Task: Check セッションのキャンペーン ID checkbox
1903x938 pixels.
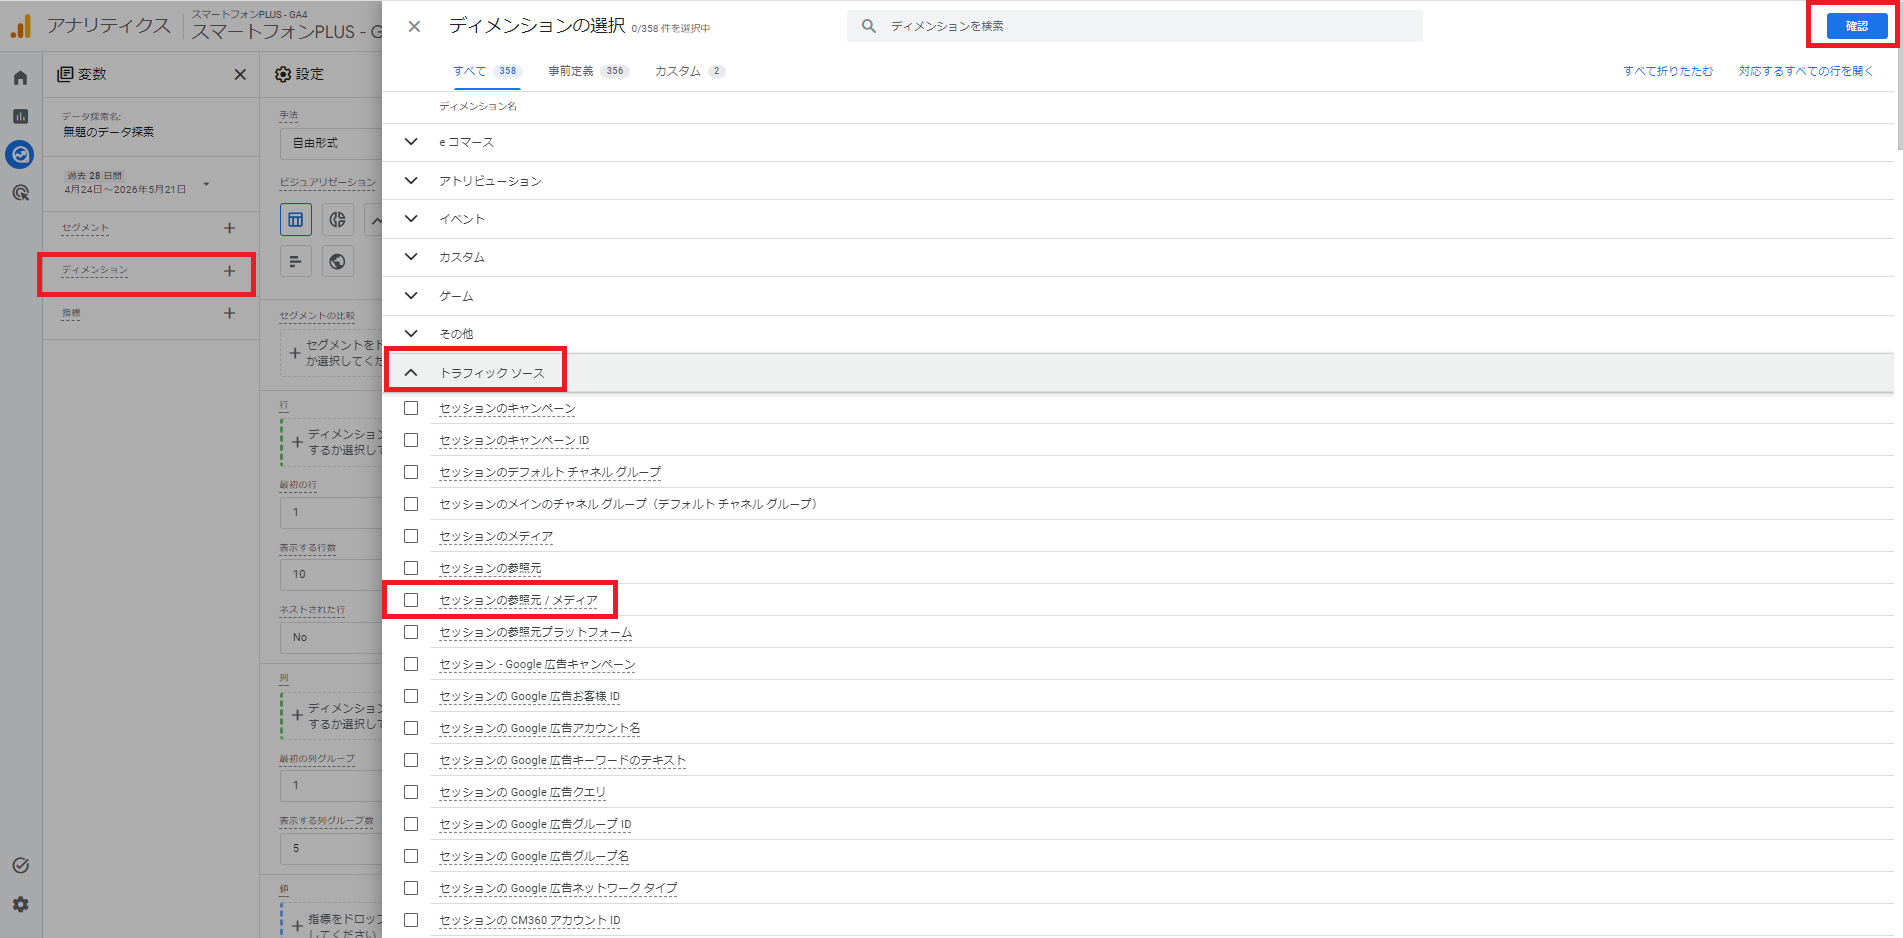Action: [411, 440]
